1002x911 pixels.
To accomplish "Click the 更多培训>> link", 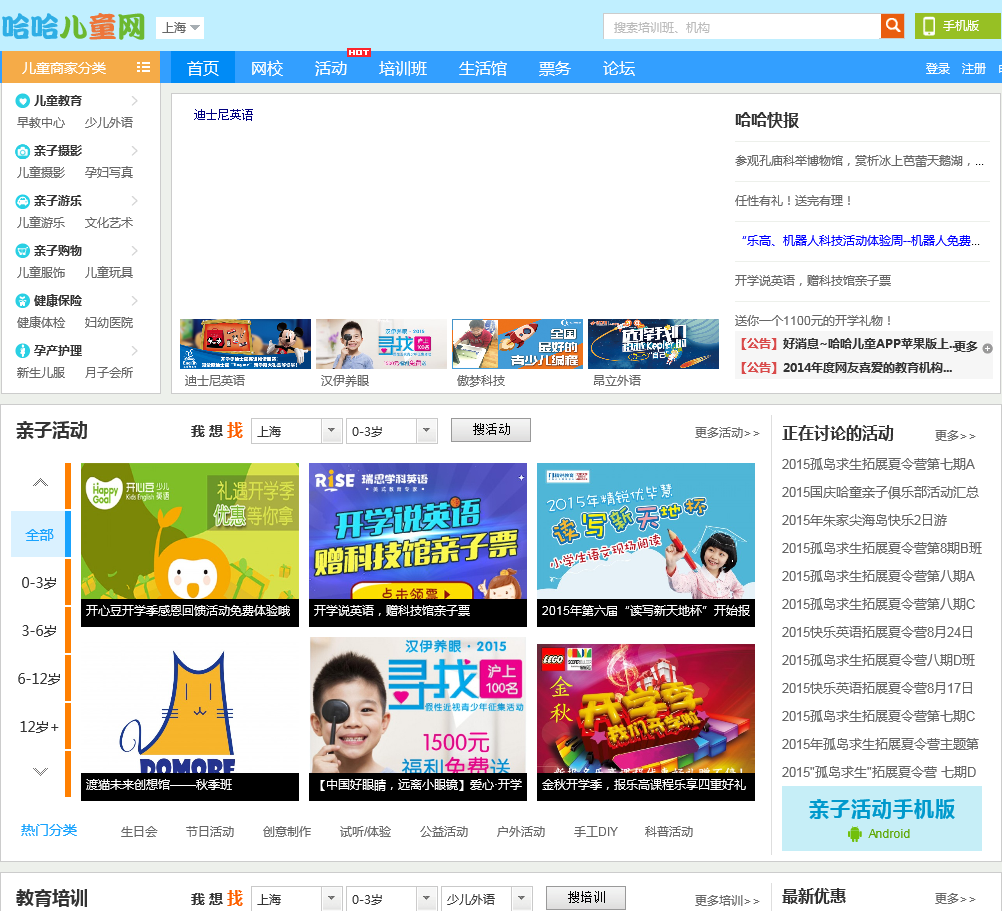I will point(727,900).
